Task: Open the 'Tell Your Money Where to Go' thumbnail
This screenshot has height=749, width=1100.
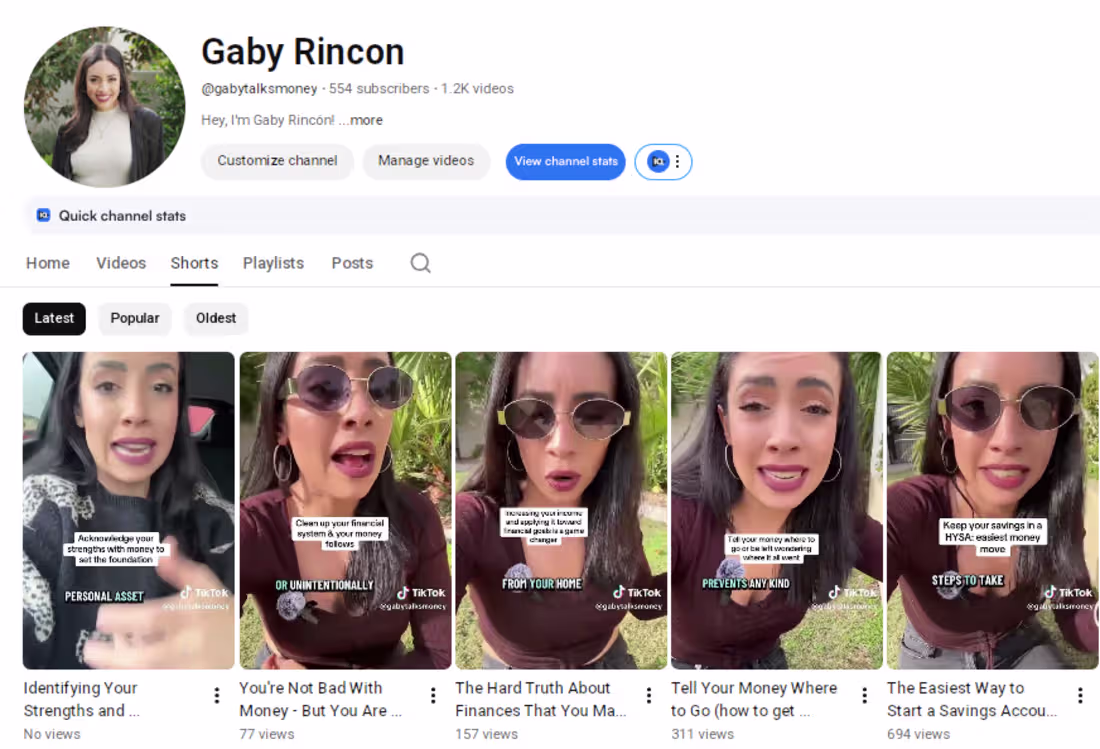Action: tap(777, 511)
